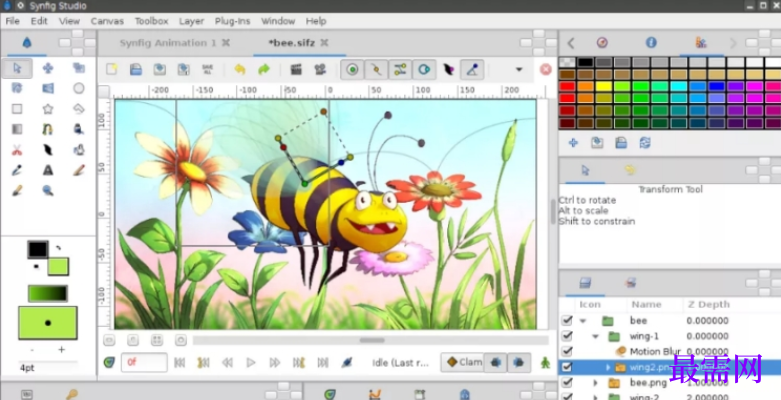This screenshot has height=400, width=781.
Task: Expand the bee.png layer row
Action: (x=595, y=383)
